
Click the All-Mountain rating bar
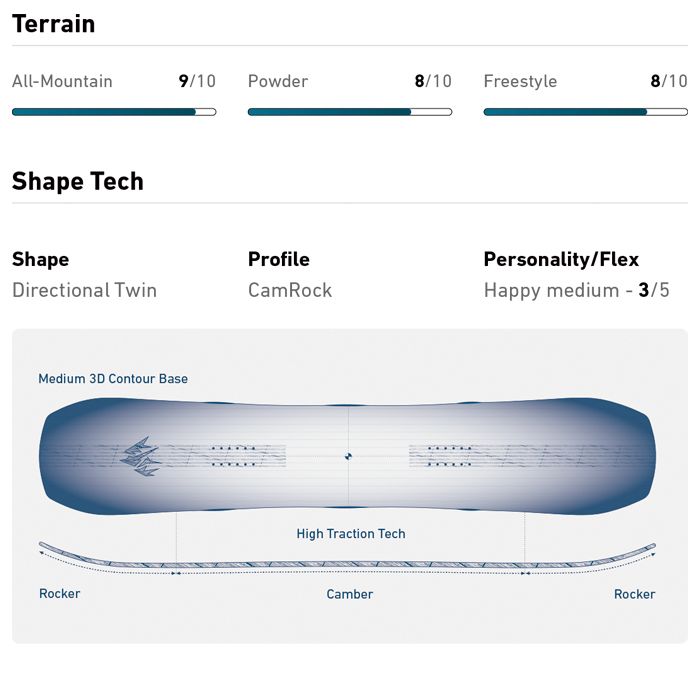click(x=114, y=112)
